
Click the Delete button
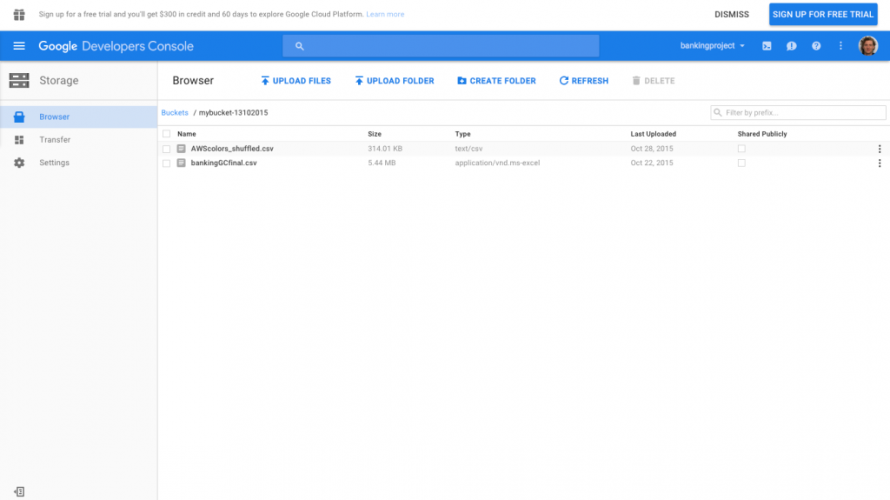click(x=653, y=81)
